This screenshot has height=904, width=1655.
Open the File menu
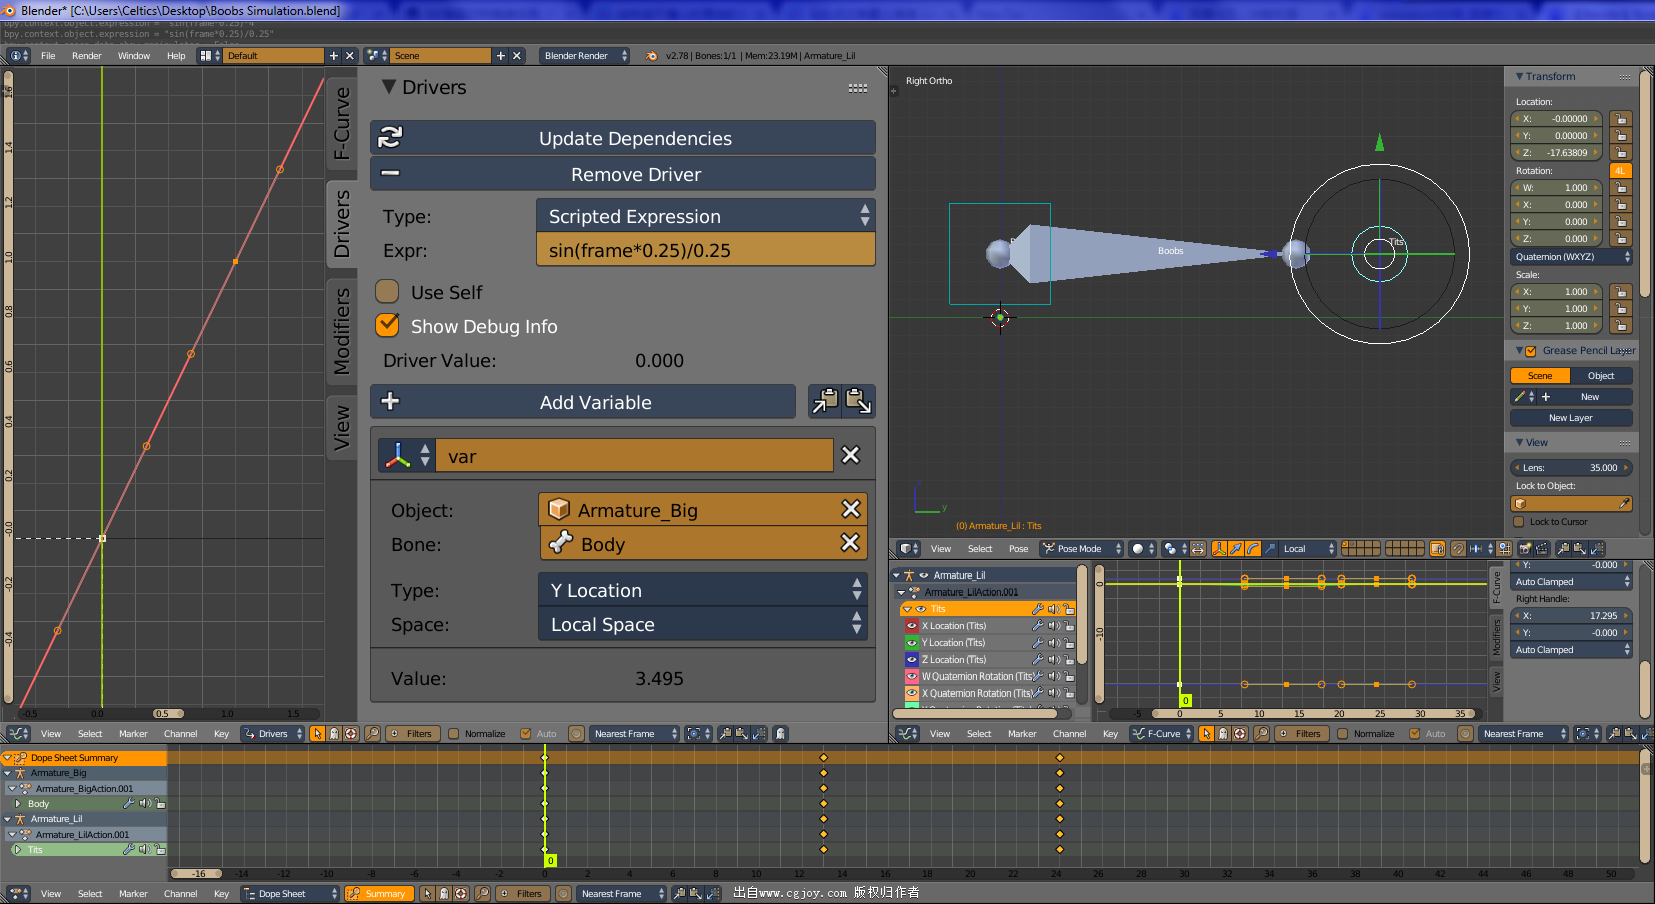tap(48, 56)
